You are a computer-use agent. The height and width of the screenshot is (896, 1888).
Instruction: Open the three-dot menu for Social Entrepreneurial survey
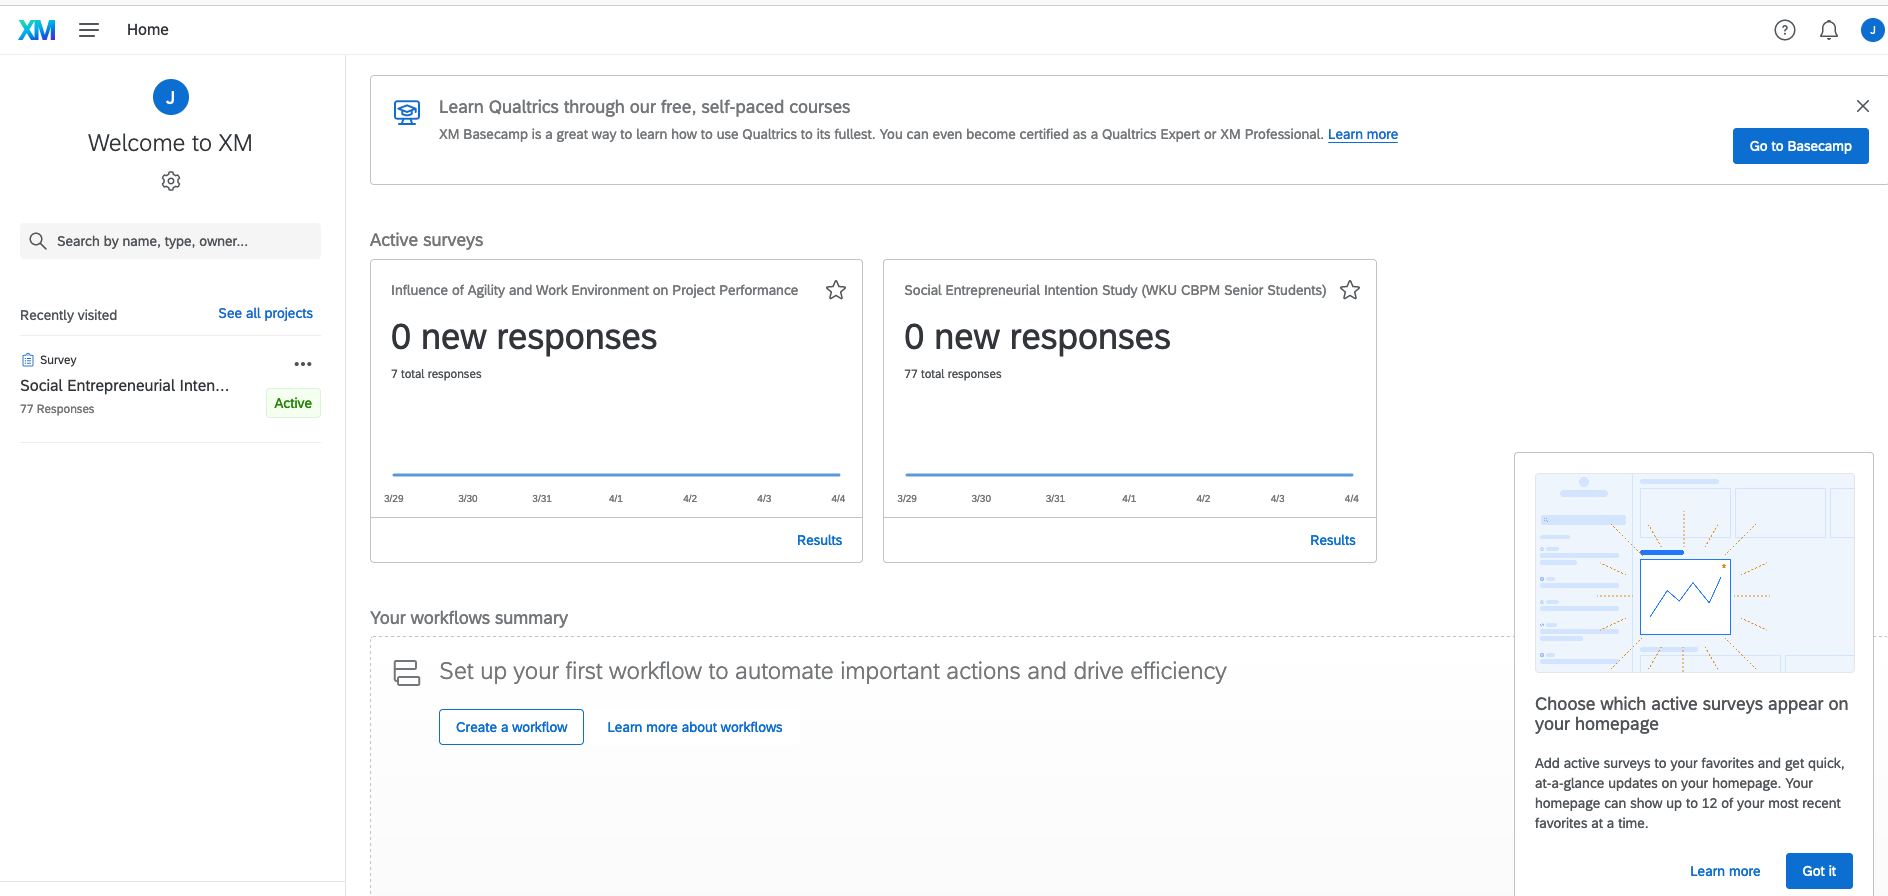coord(303,364)
